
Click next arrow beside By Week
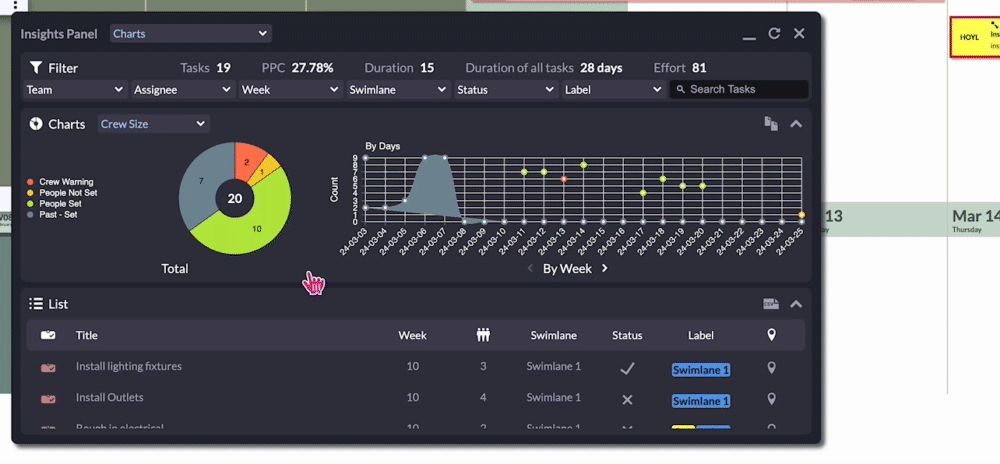click(x=605, y=268)
